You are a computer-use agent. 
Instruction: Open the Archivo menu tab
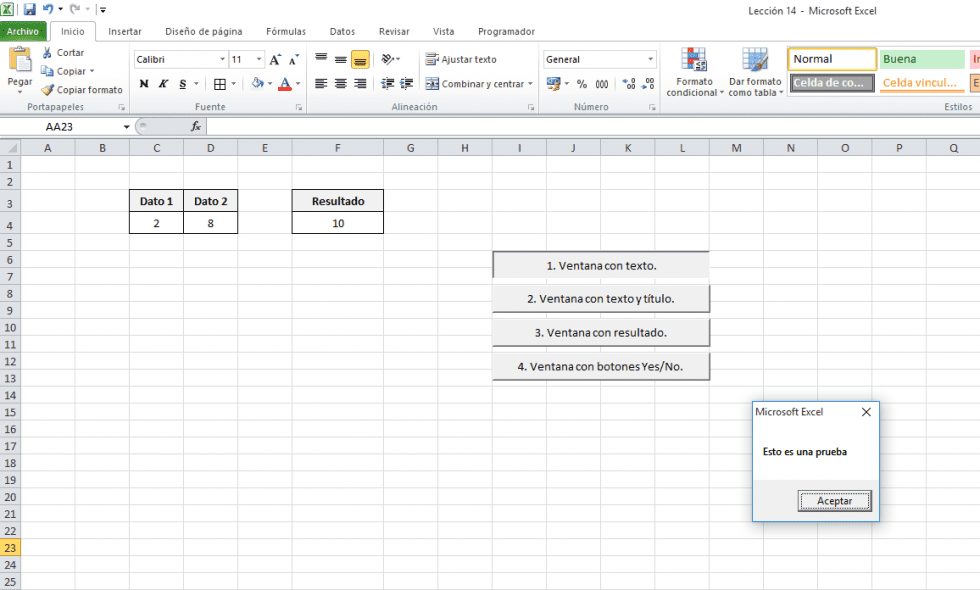coord(22,31)
